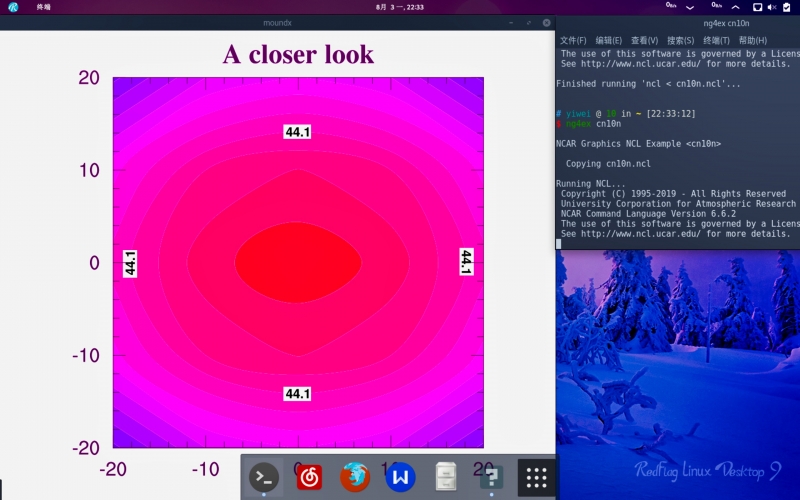Launch NetEase Cloud Music from dock

click(309, 477)
